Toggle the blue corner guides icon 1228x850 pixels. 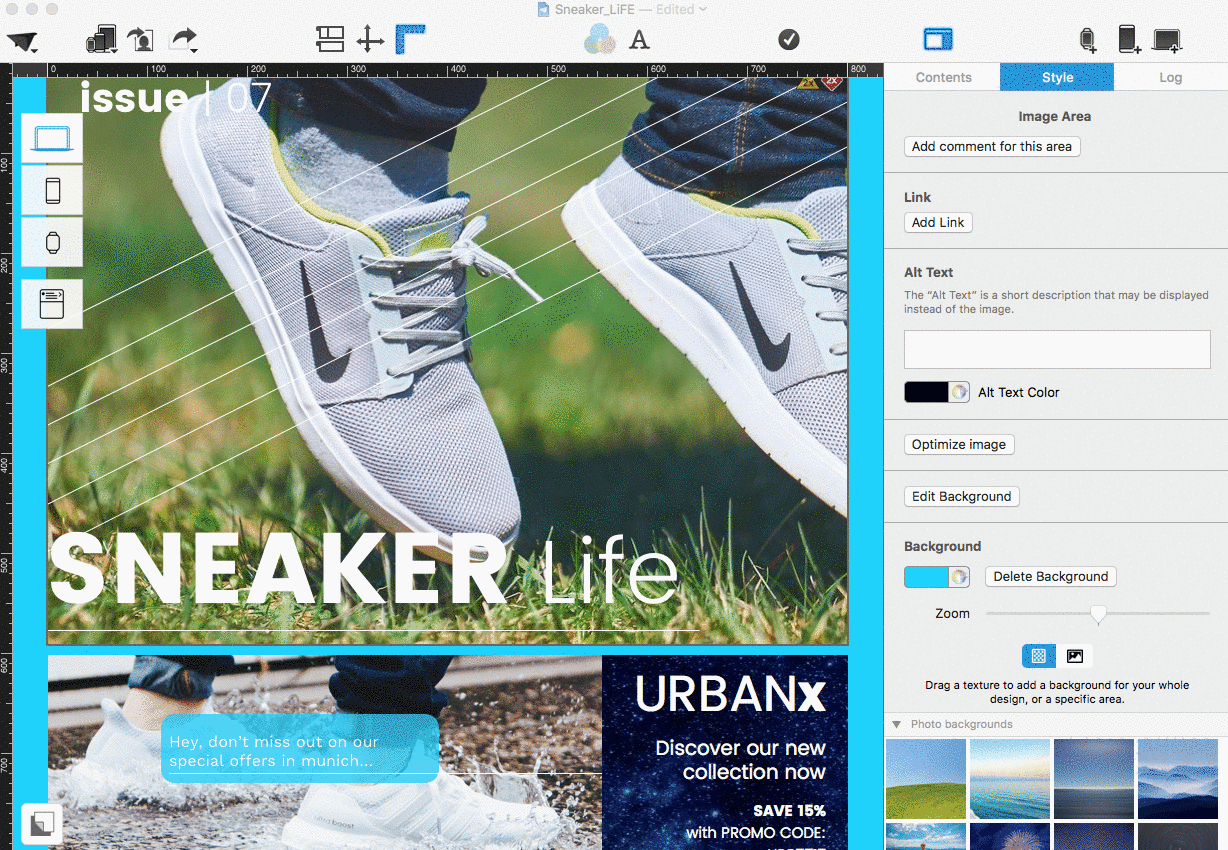tap(410, 40)
